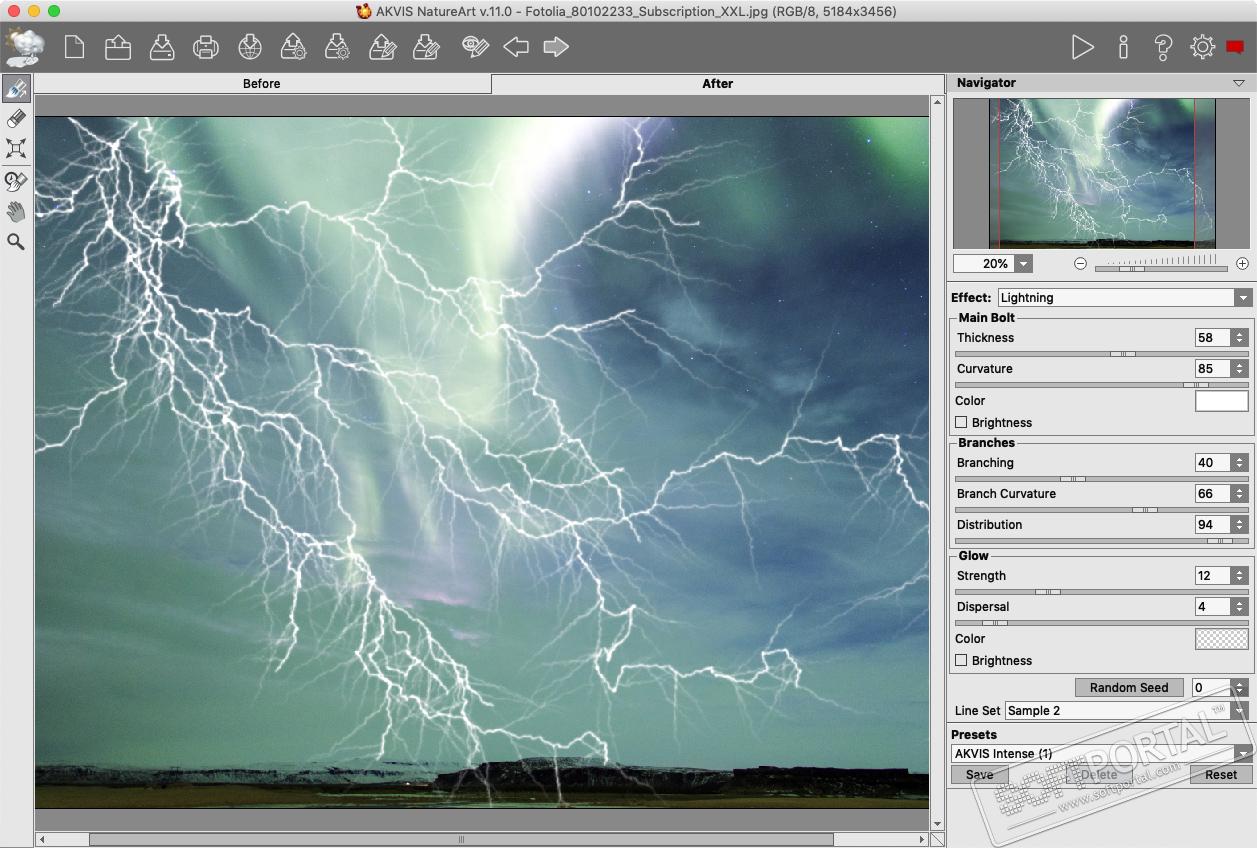Select the Zoom magnifier tool
Screen dimensions: 1257x848
point(16,242)
